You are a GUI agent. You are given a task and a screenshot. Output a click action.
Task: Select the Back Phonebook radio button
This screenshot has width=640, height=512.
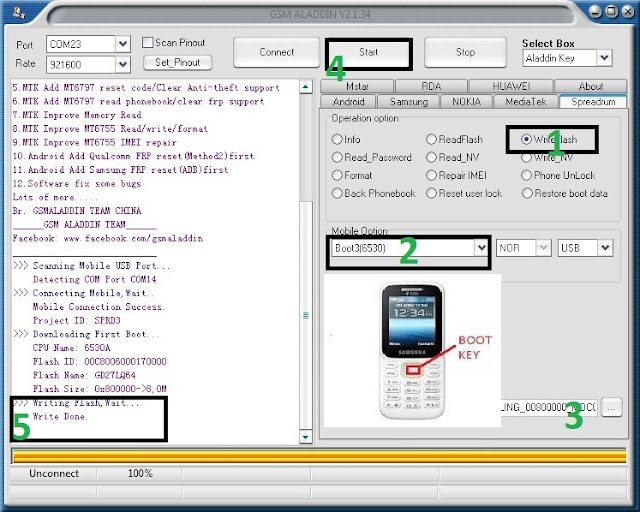click(x=337, y=193)
